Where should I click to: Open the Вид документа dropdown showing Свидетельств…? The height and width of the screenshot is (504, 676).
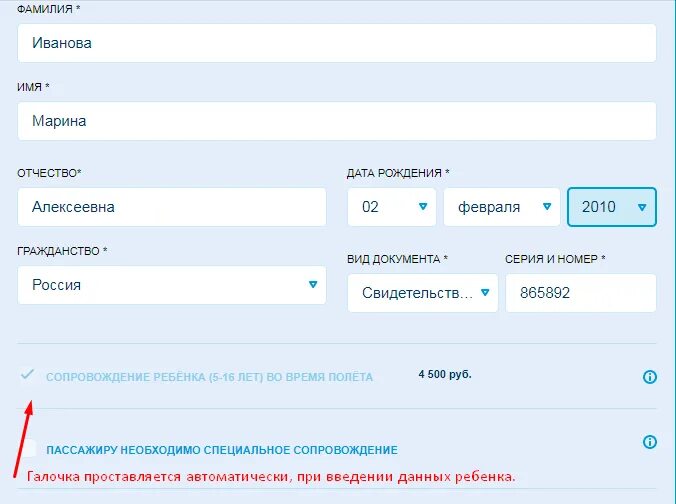(x=422, y=293)
